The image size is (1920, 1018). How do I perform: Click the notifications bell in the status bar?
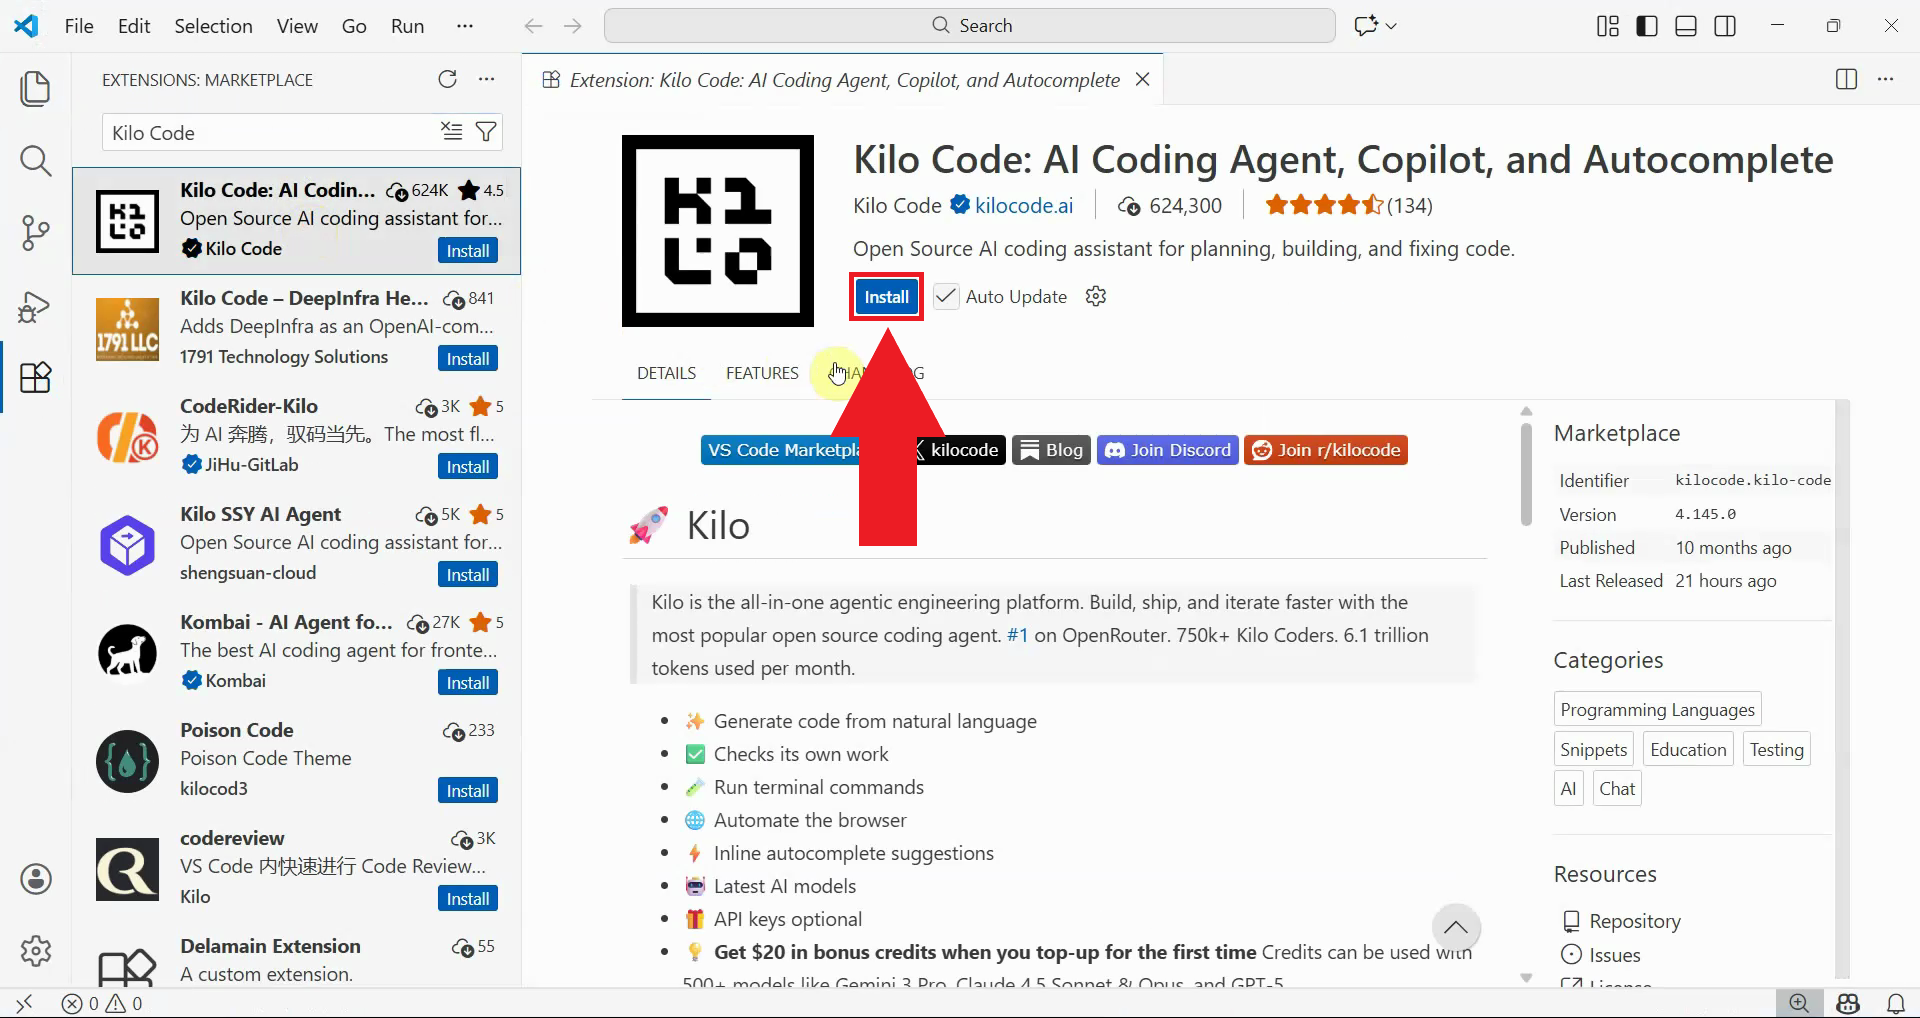tap(1896, 1003)
